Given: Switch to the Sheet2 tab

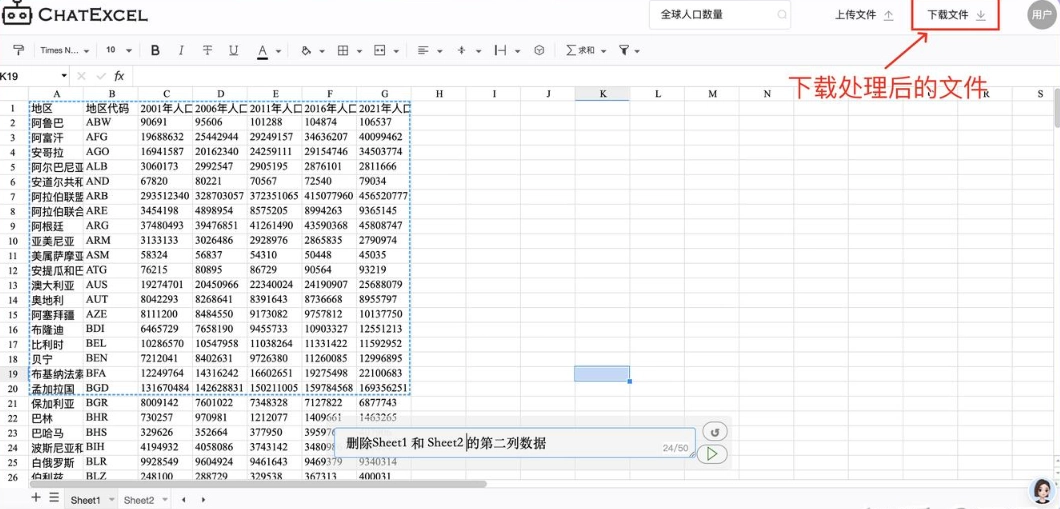Looking at the screenshot, I should click(139, 499).
